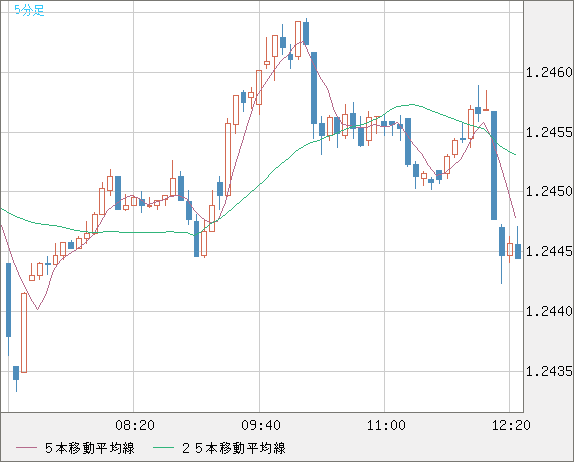
Task: Click the 1.2445 price axis label
Action: point(549,251)
